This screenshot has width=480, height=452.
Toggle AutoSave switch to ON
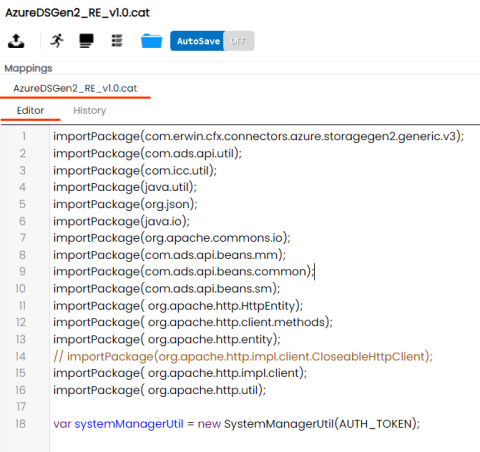point(239,41)
